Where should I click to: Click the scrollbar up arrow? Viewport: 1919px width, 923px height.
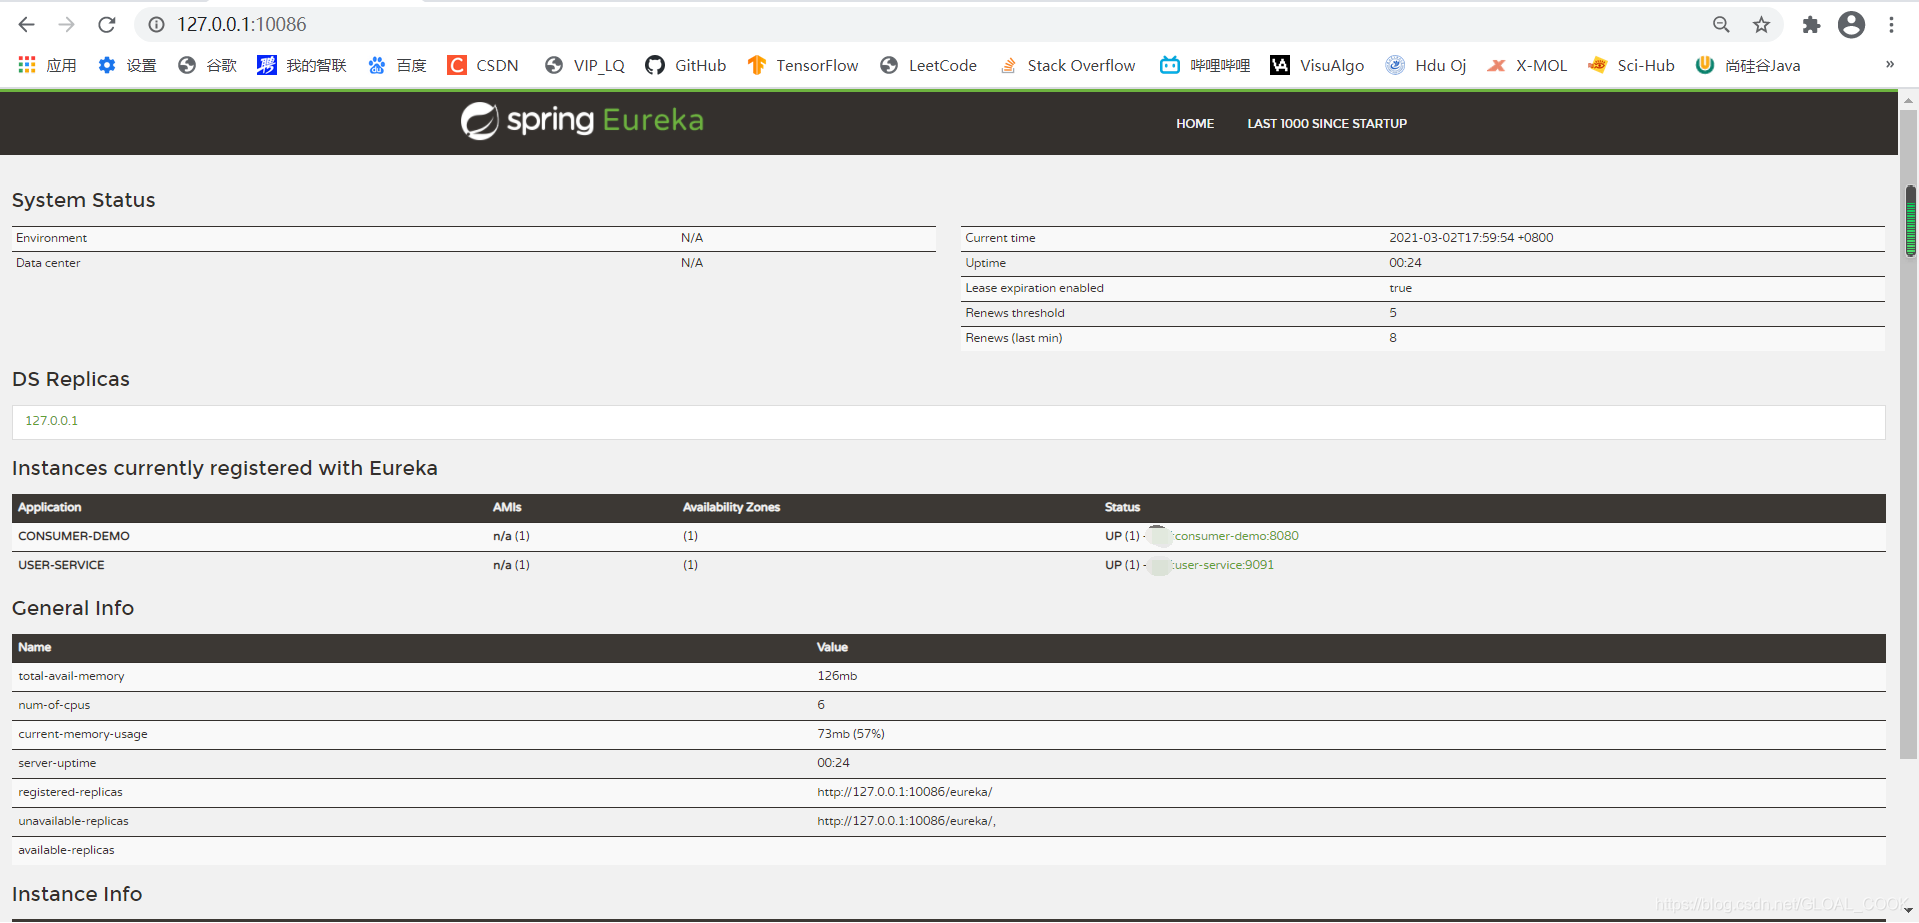[1909, 100]
